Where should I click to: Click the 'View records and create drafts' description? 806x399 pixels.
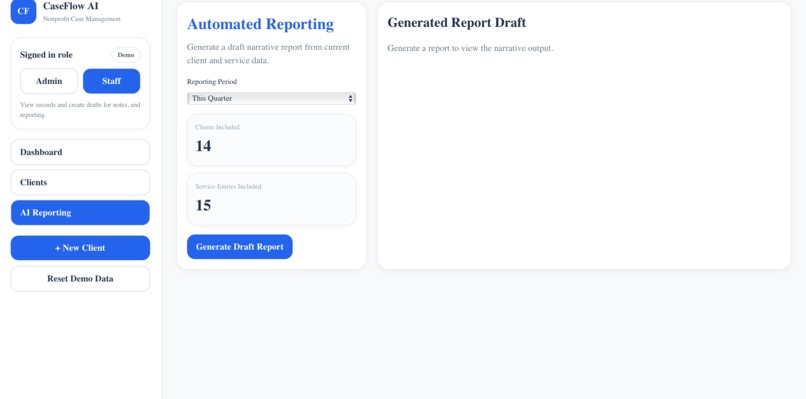pos(80,110)
